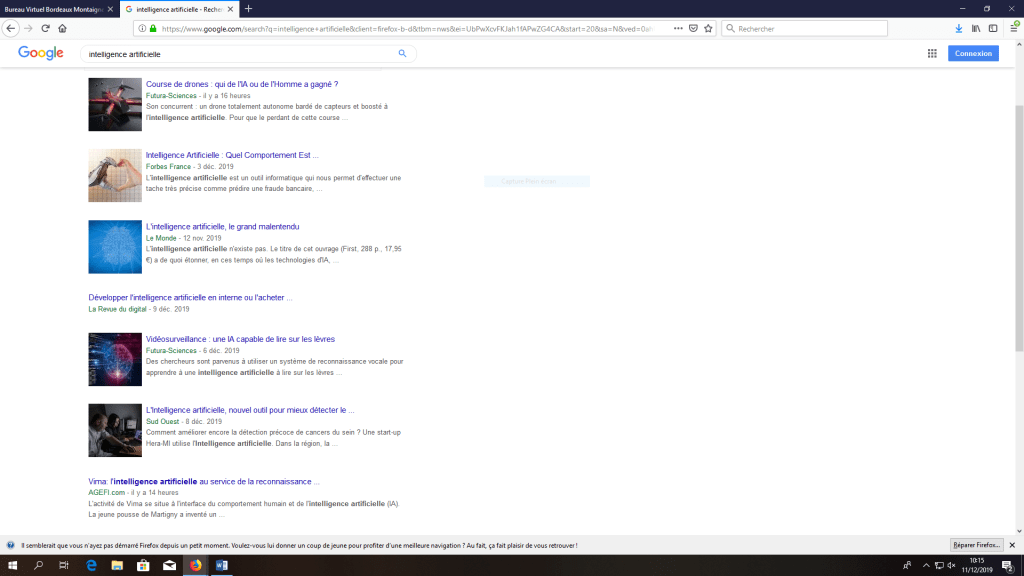Viewport: 1024px width, 576px height.
Task: Click the Google search magnifier icon
Action: pos(403,54)
